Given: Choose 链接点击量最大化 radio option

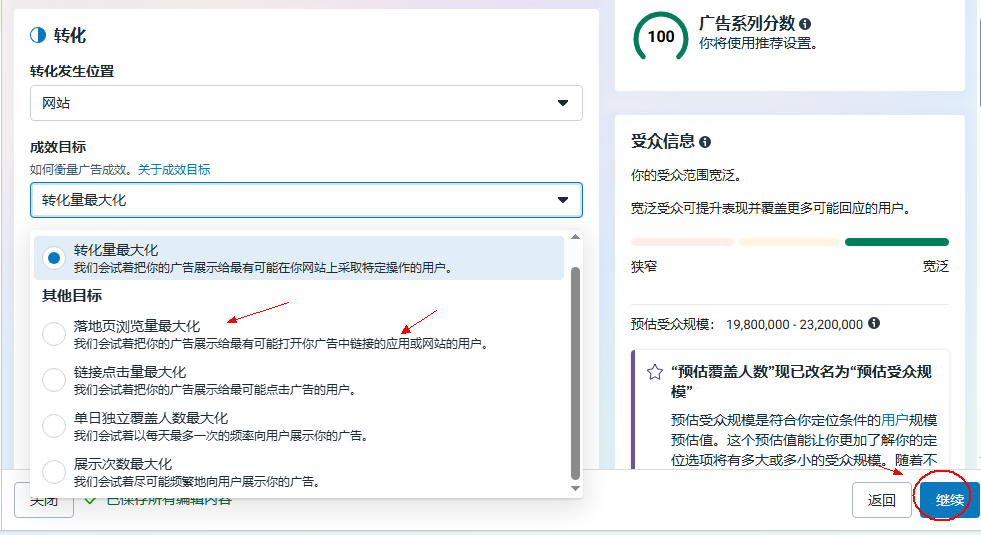Looking at the screenshot, I should tap(54, 380).
